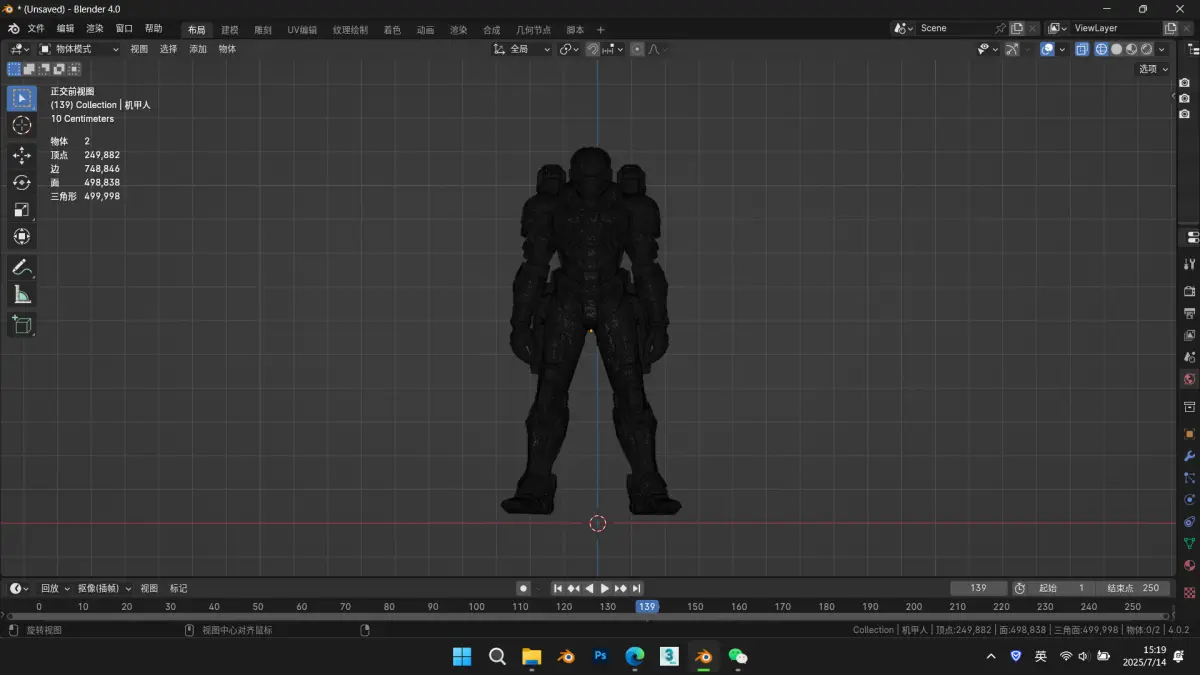Select the Add Cube tool
The height and width of the screenshot is (675, 1200).
tap(21, 324)
